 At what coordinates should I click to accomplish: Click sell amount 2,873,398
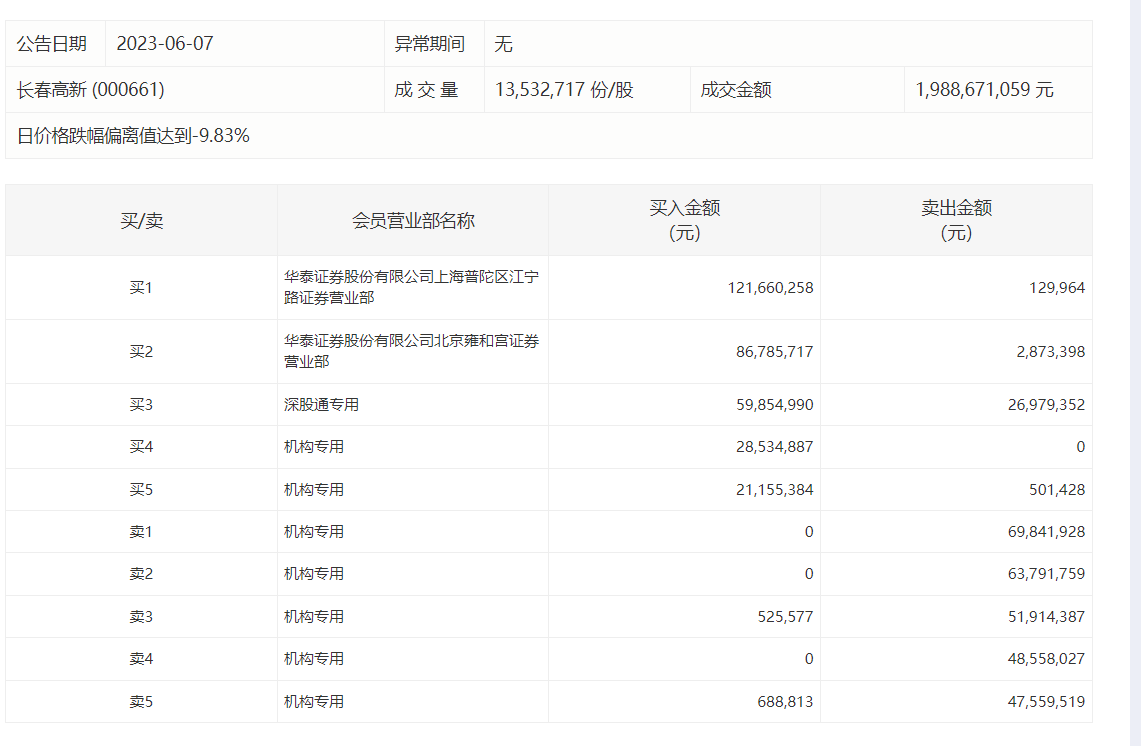pyautogui.click(x=1050, y=352)
